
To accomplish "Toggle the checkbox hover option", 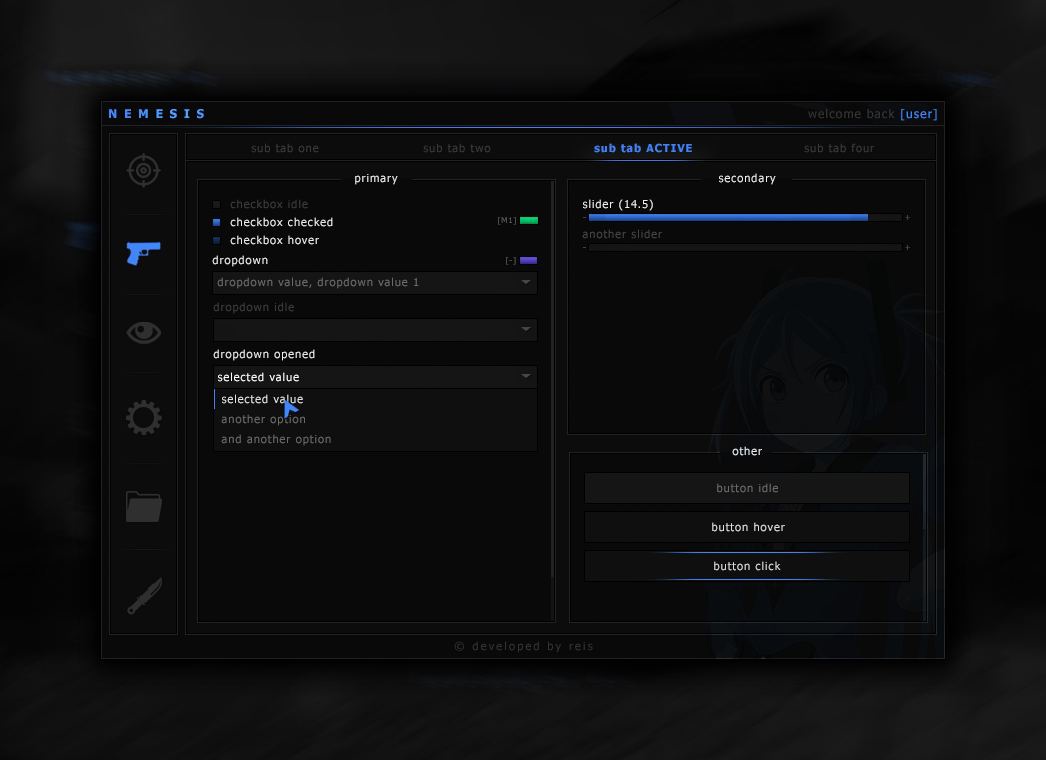I will pyautogui.click(x=217, y=241).
